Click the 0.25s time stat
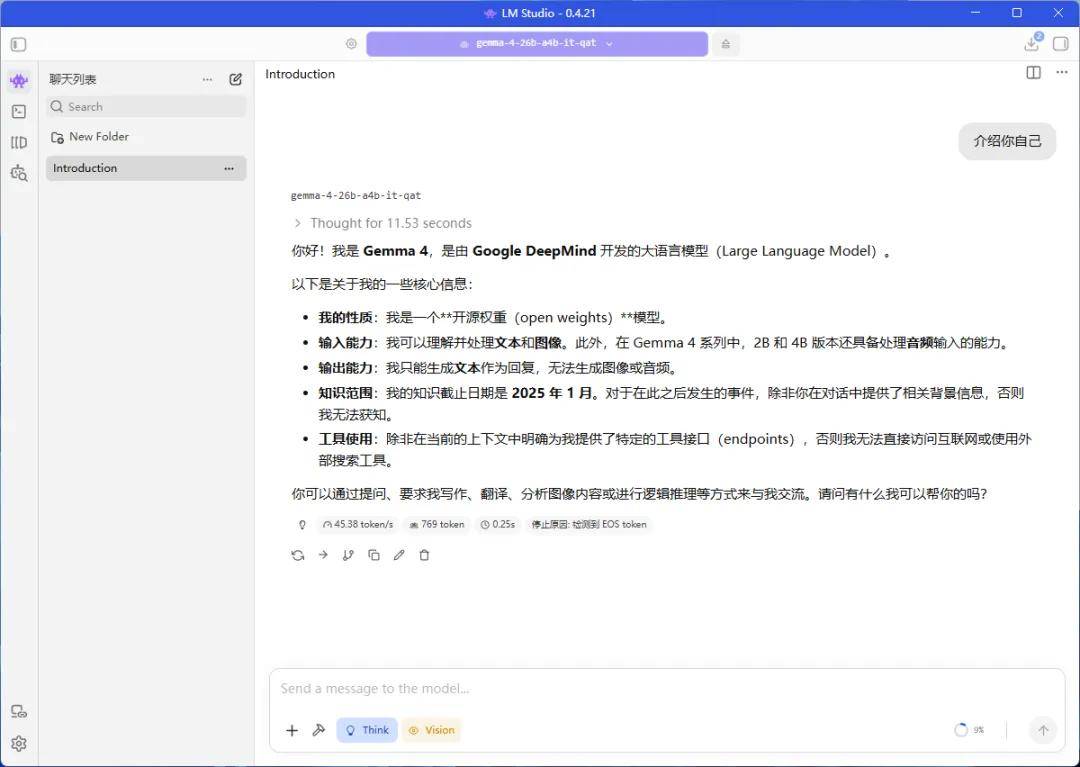This screenshot has height=767, width=1080. 497,525
